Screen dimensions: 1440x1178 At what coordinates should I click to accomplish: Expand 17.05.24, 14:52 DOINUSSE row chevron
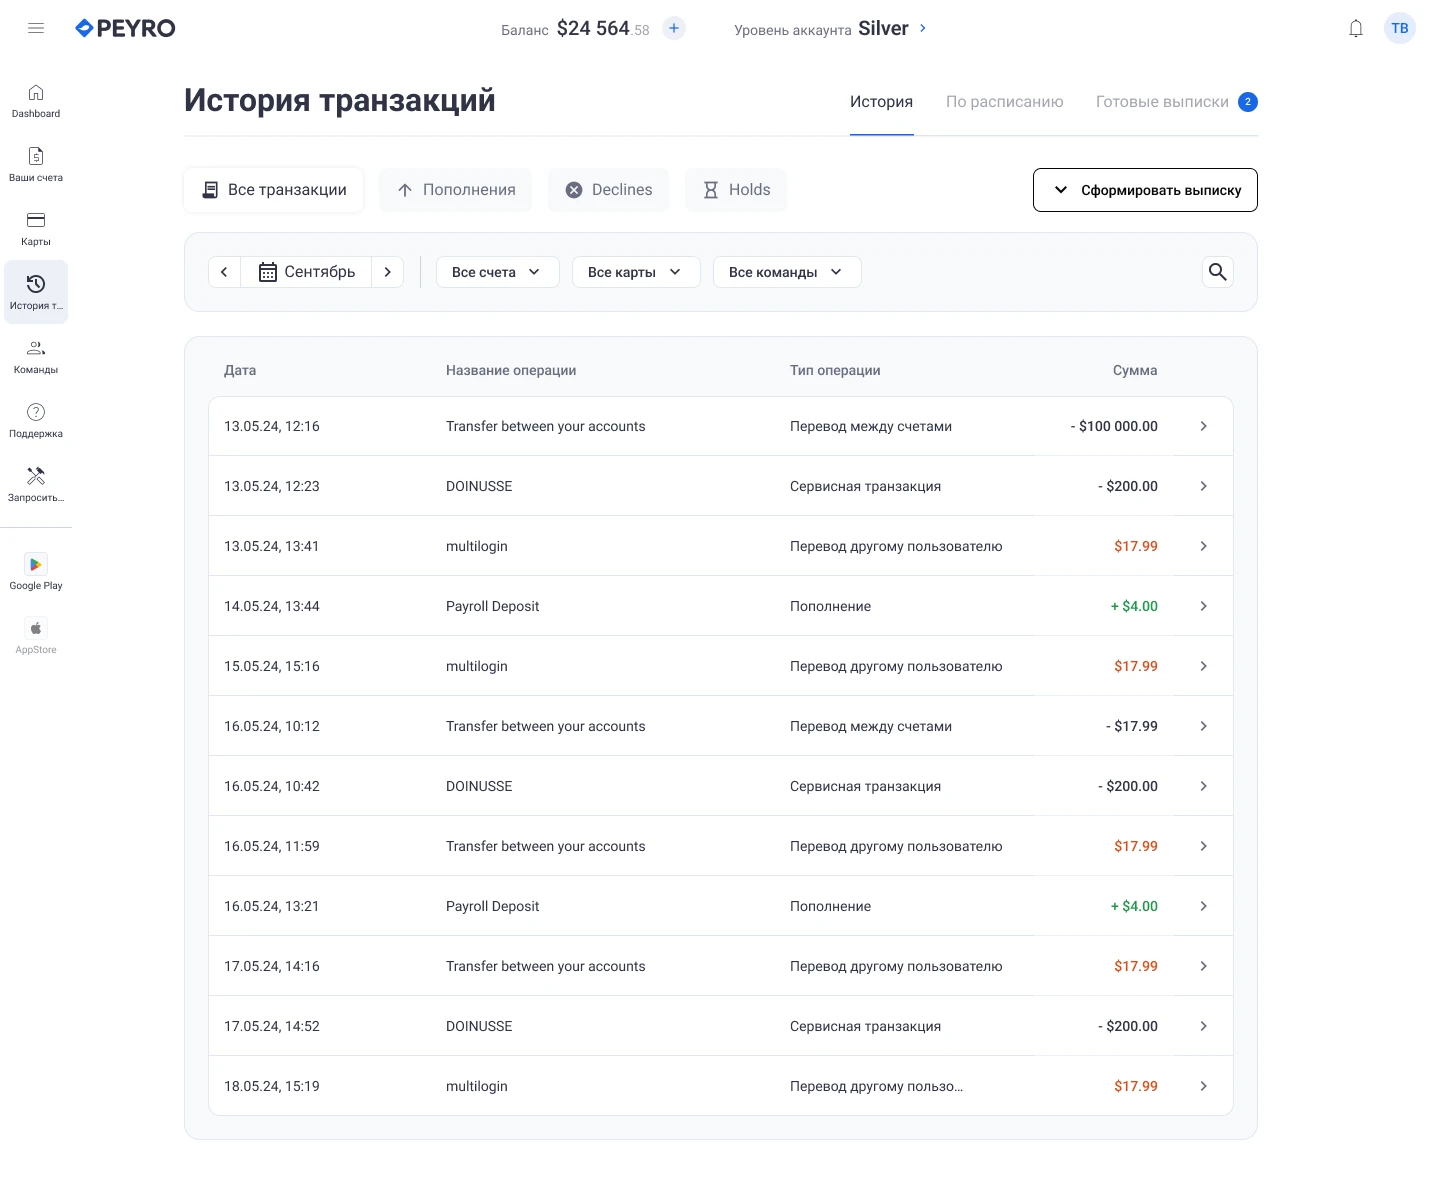[x=1203, y=1026]
